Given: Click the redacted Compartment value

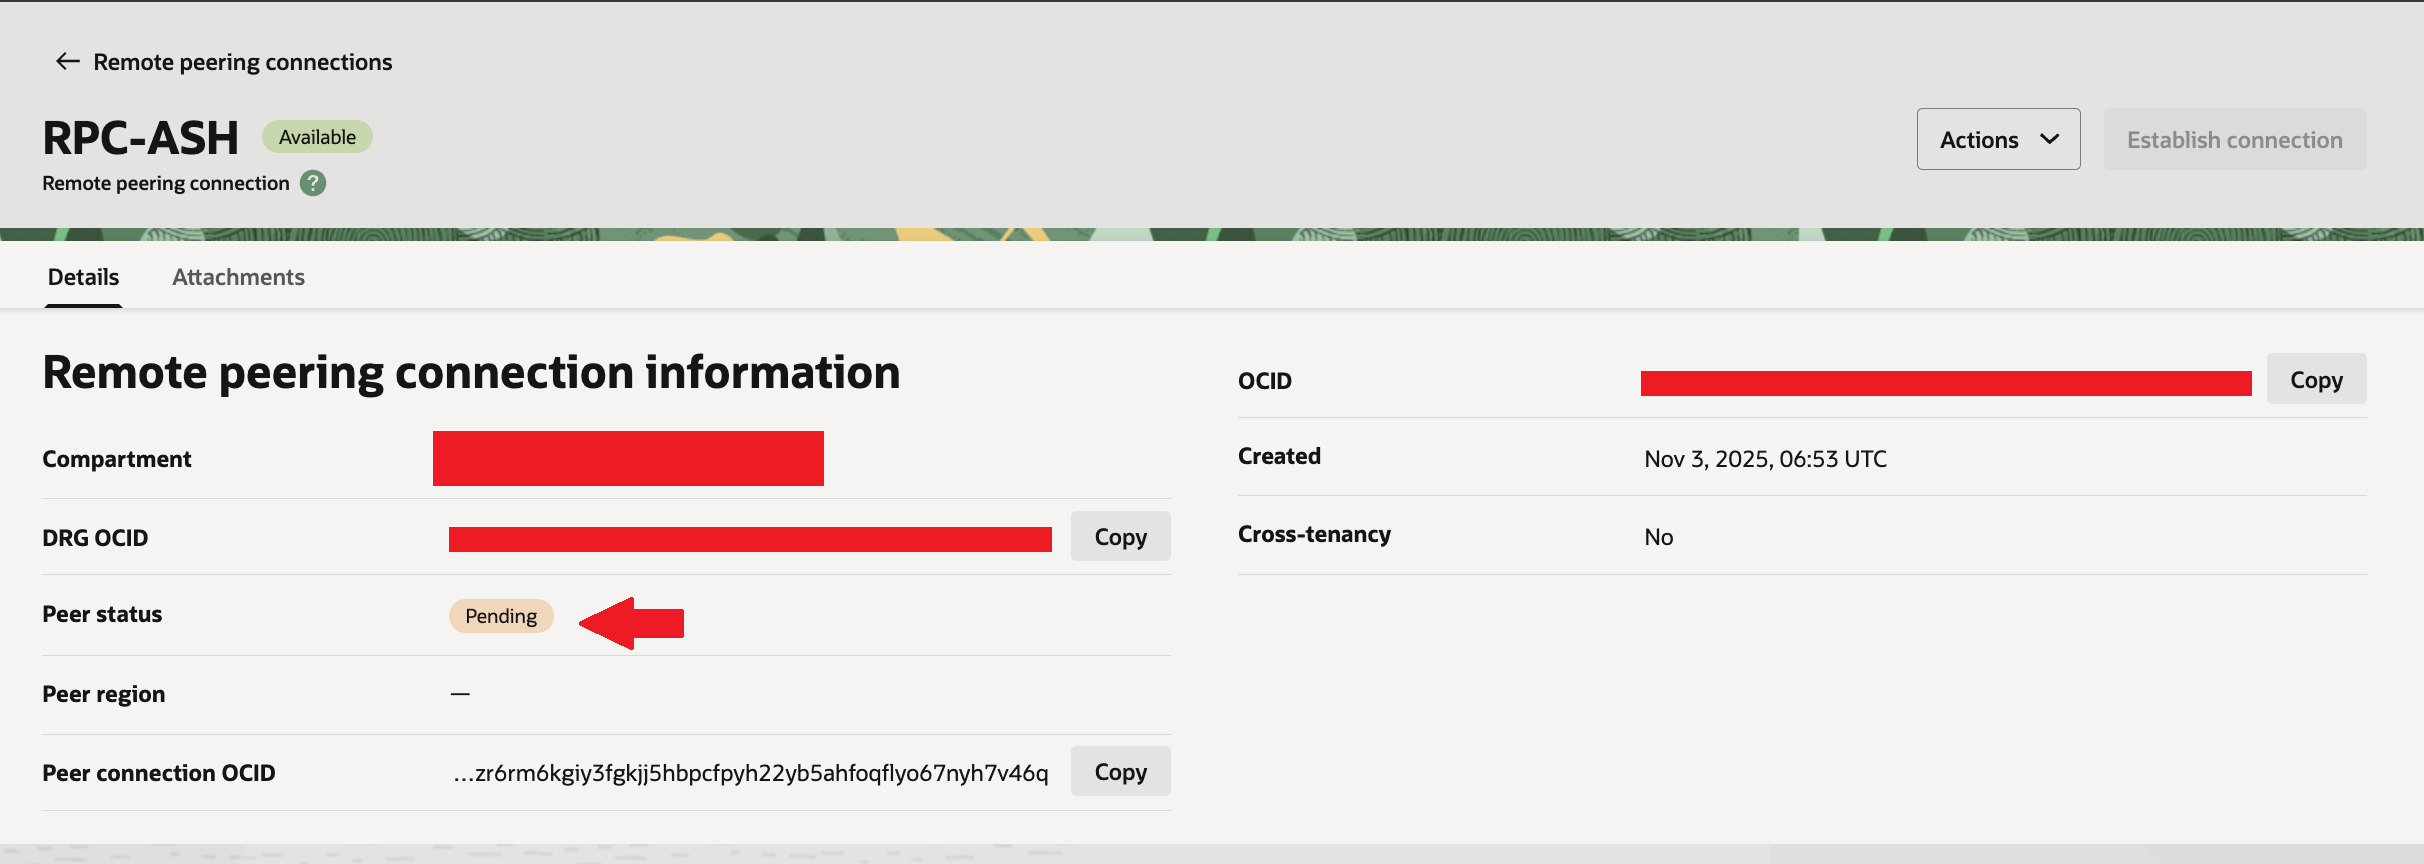Looking at the screenshot, I should click(x=628, y=459).
